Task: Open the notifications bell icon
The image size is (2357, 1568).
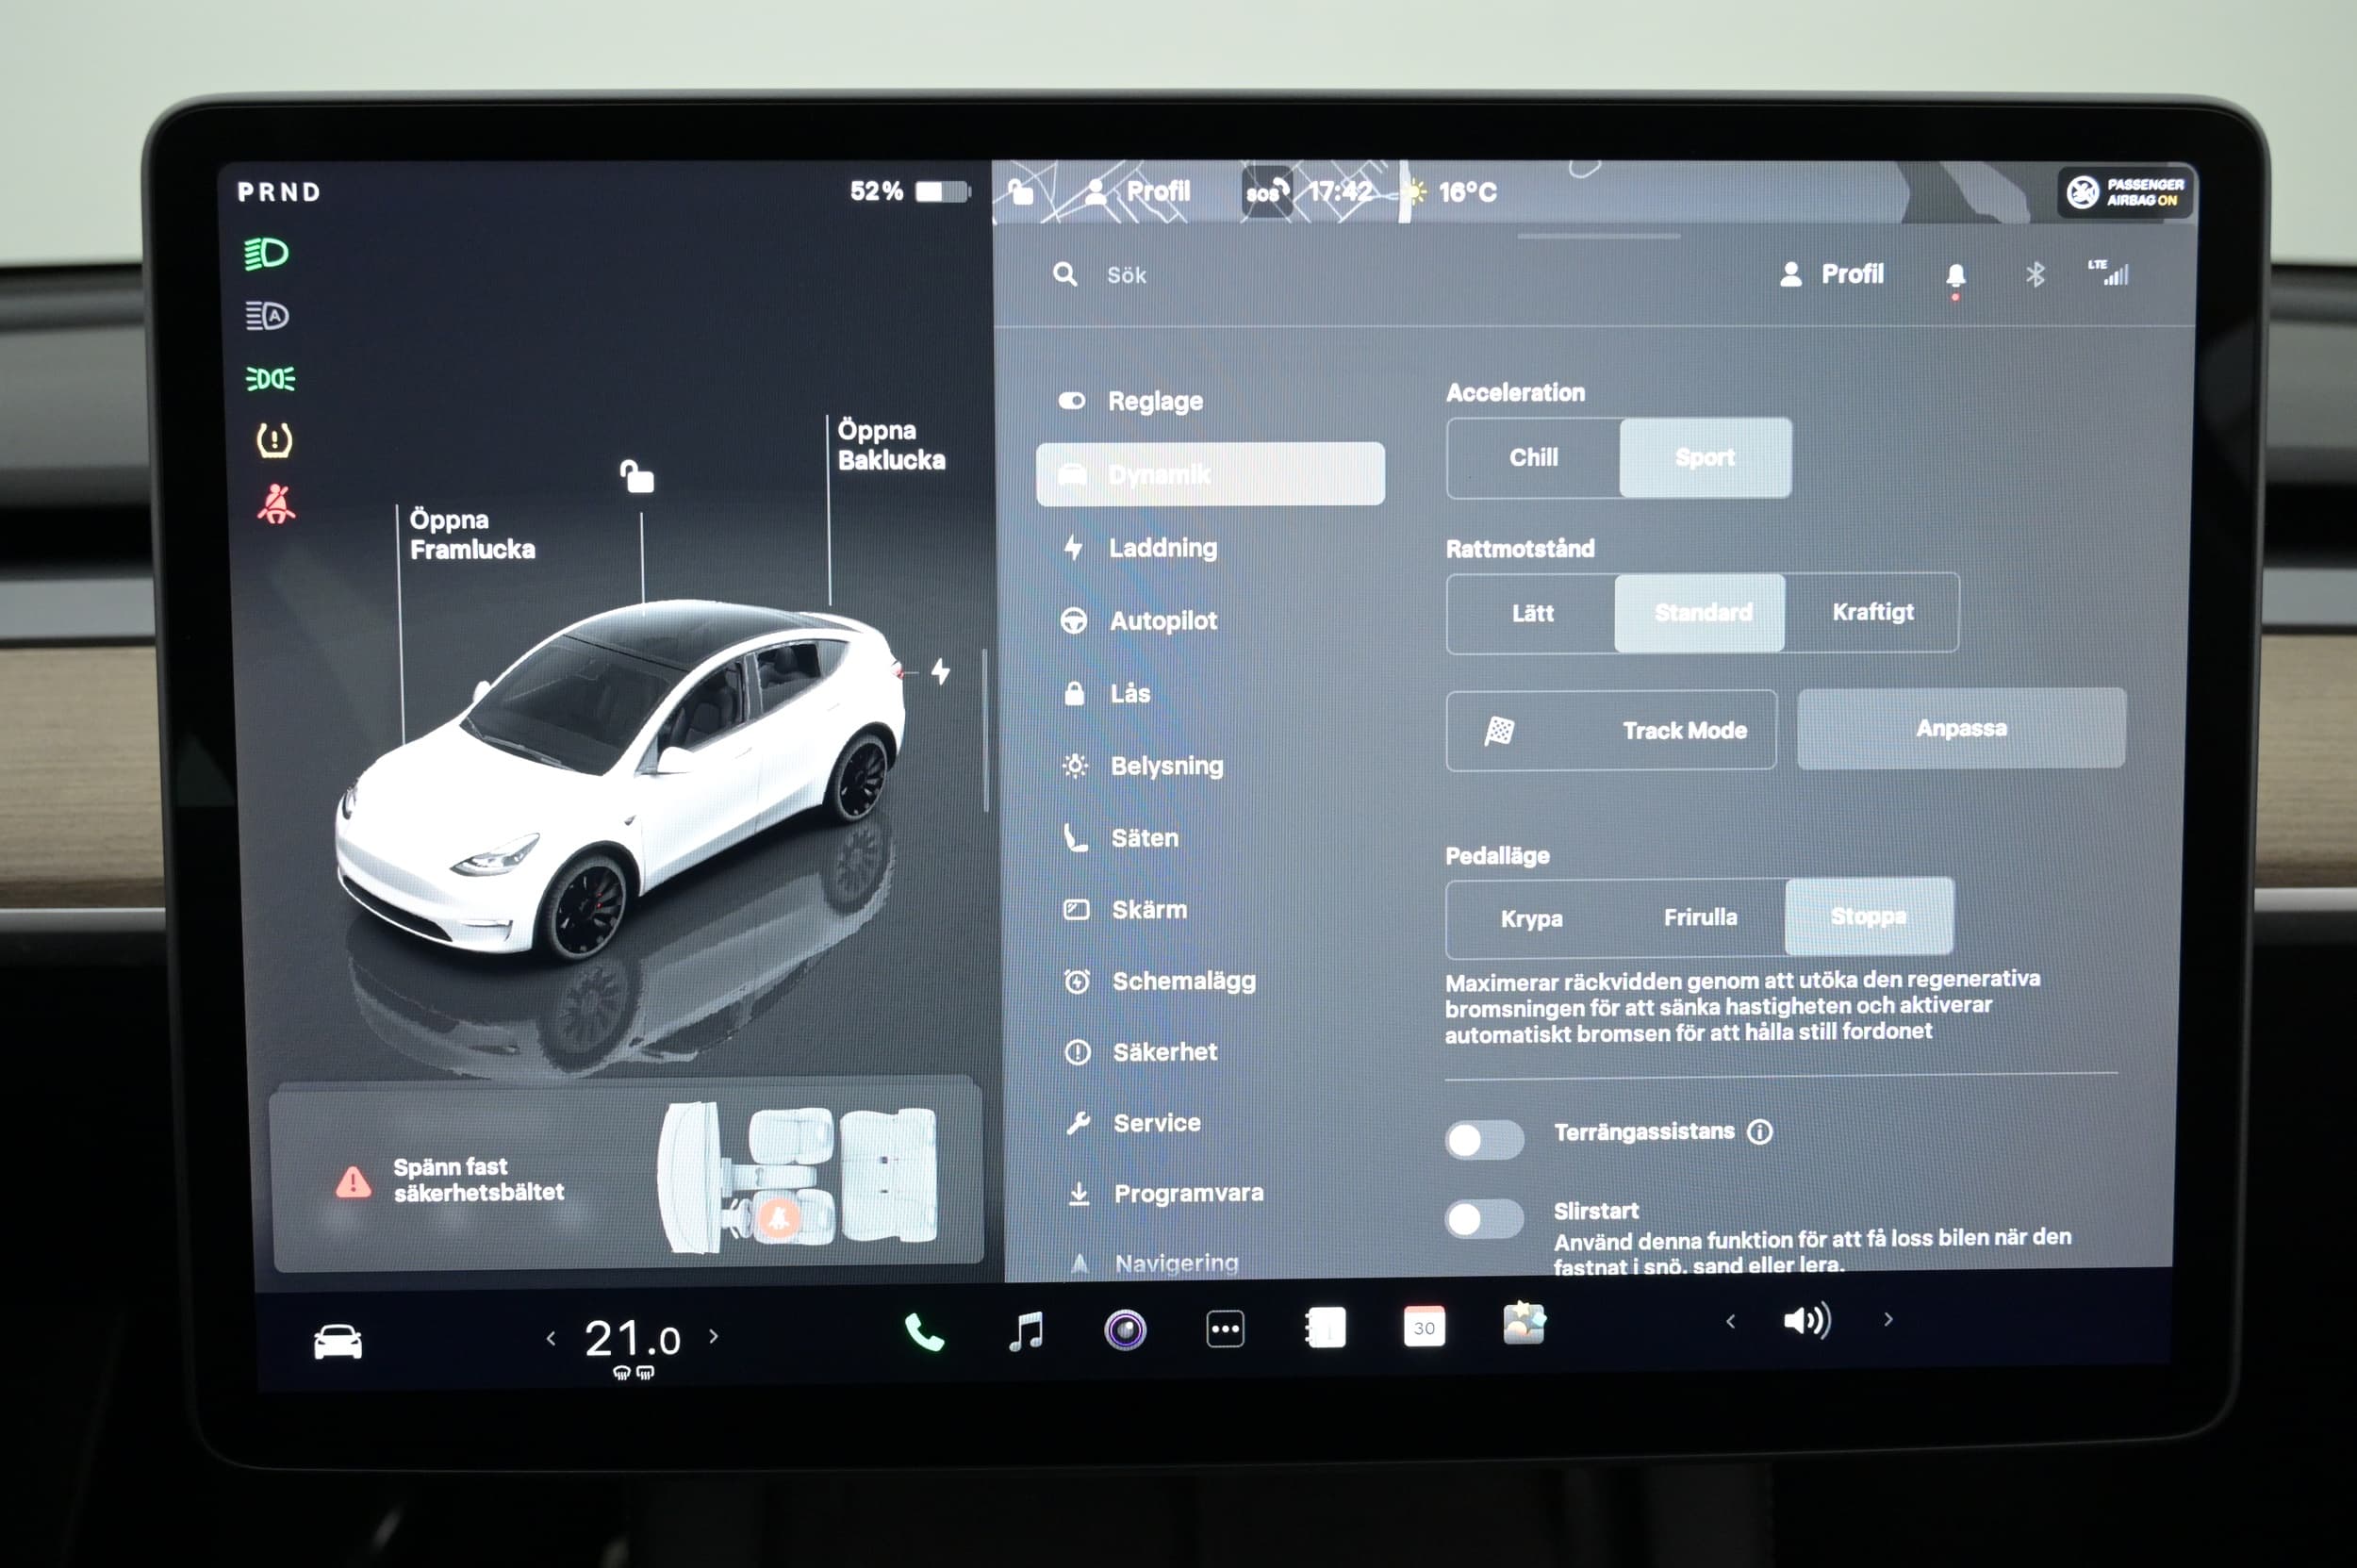Action: (1956, 276)
